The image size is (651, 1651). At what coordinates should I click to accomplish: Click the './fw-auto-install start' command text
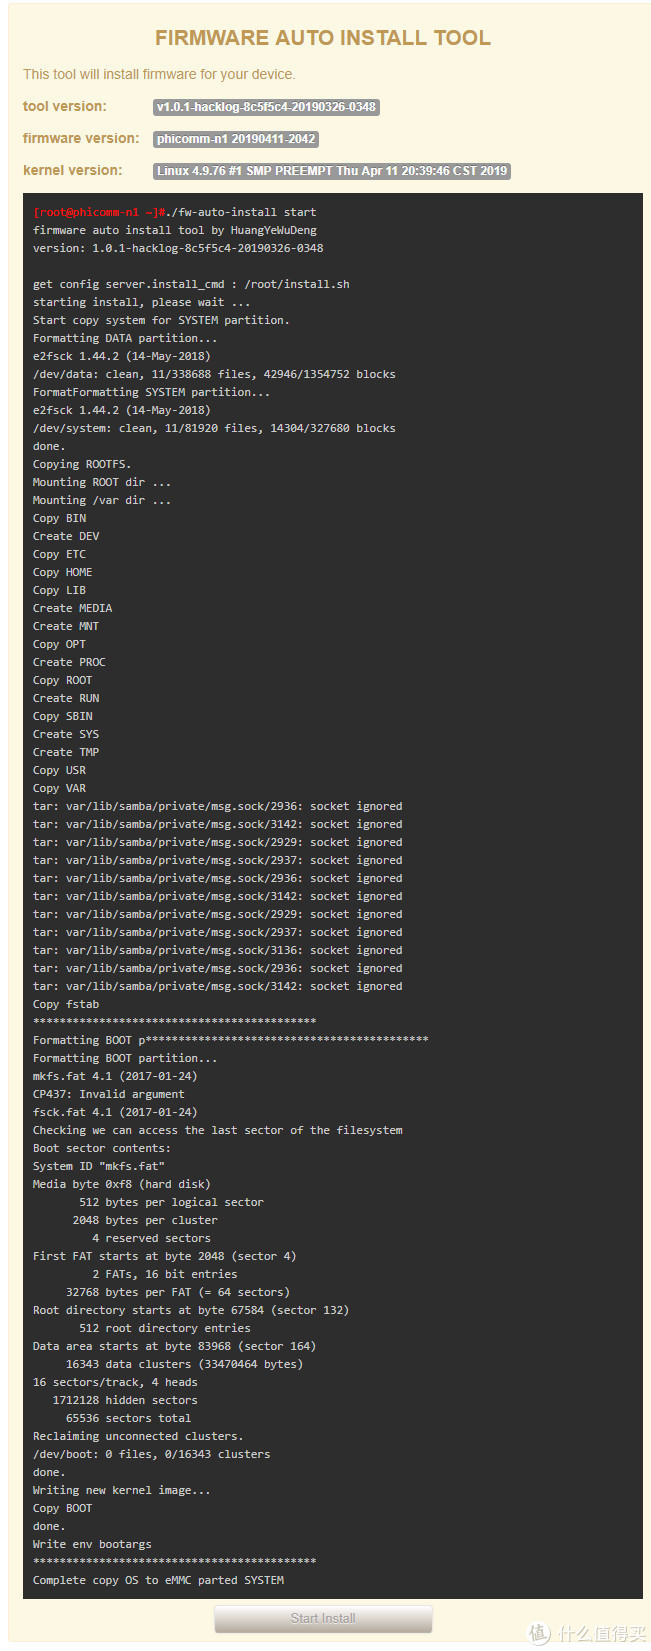tap(242, 212)
